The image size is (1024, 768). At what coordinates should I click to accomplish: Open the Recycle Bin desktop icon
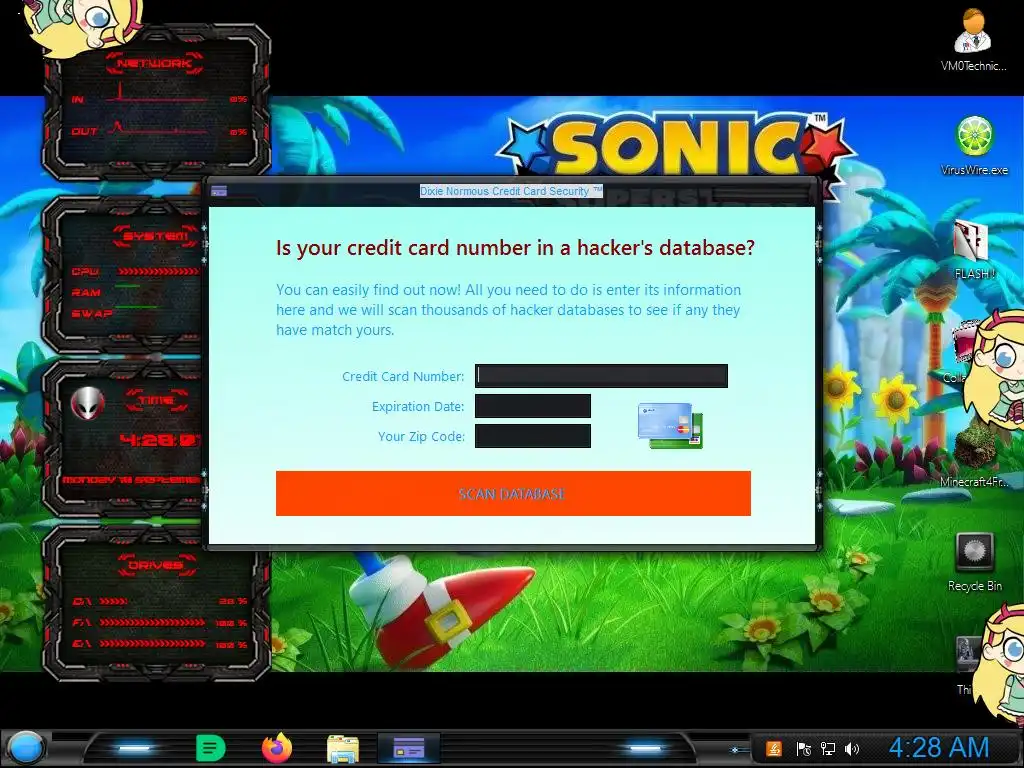click(x=974, y=562)
